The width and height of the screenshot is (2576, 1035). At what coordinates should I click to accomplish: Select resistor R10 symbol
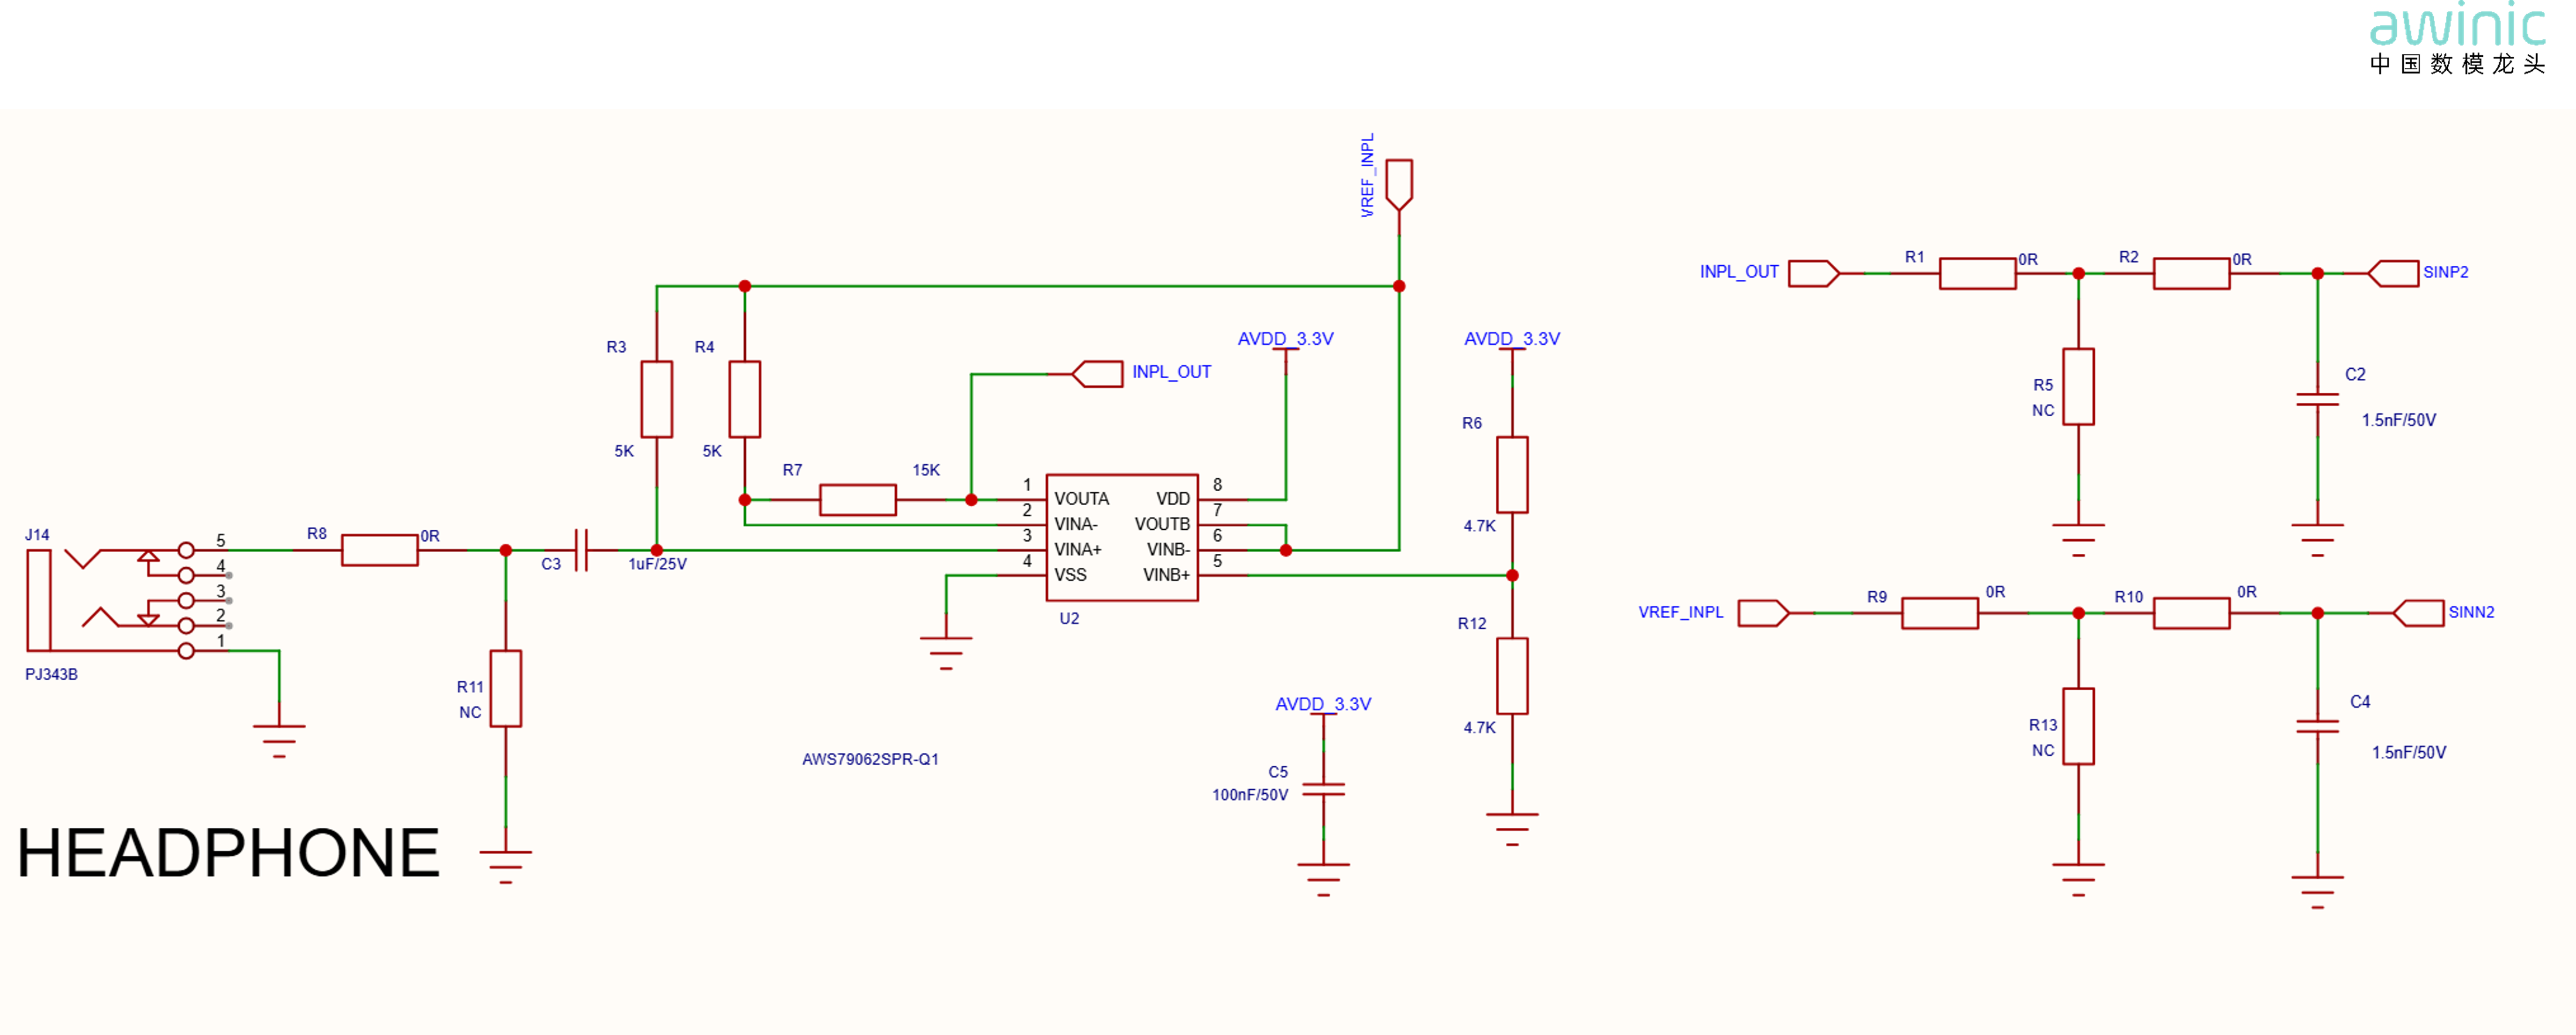tap(2192, 613)
